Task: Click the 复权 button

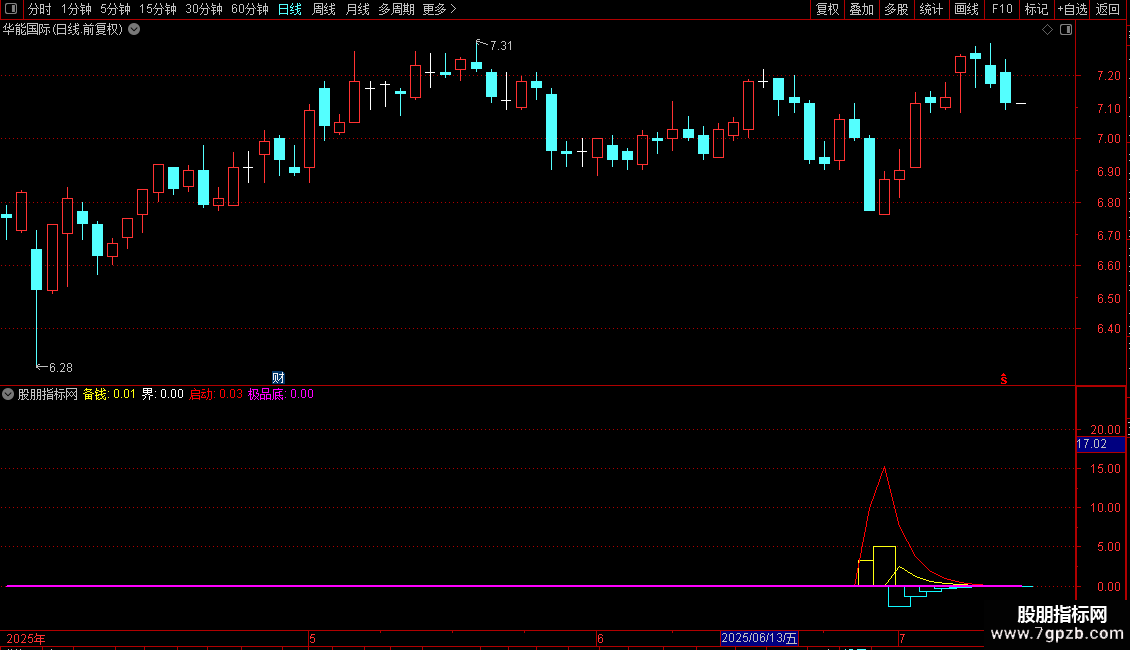Action: [827, 9]
